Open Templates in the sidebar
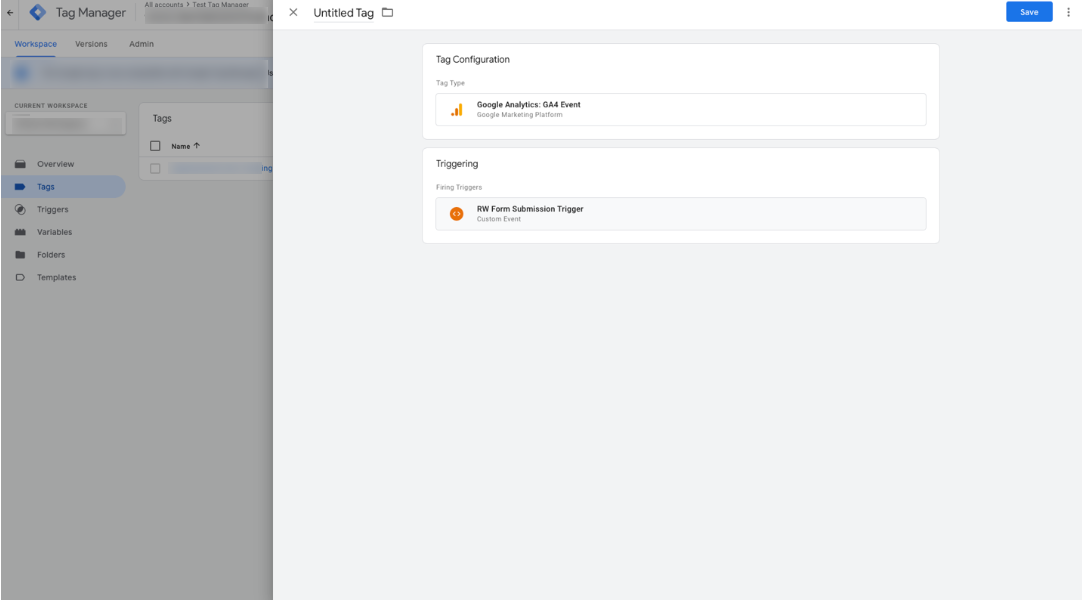 tap(56, 278)
